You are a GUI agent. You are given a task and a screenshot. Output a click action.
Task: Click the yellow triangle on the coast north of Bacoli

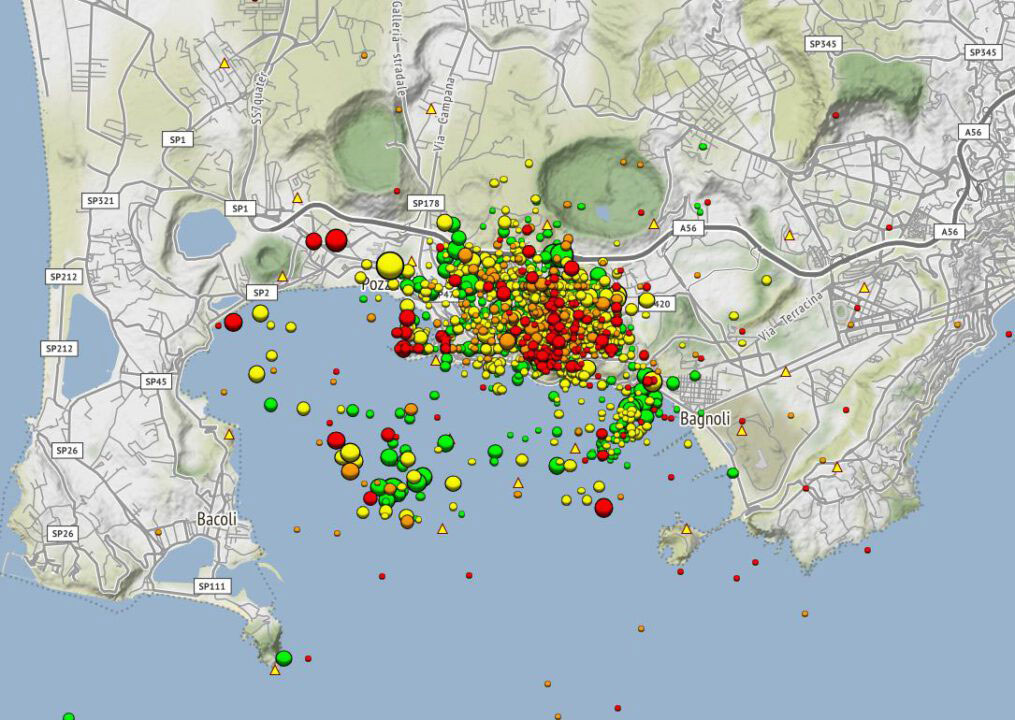(x=229, y=434)
